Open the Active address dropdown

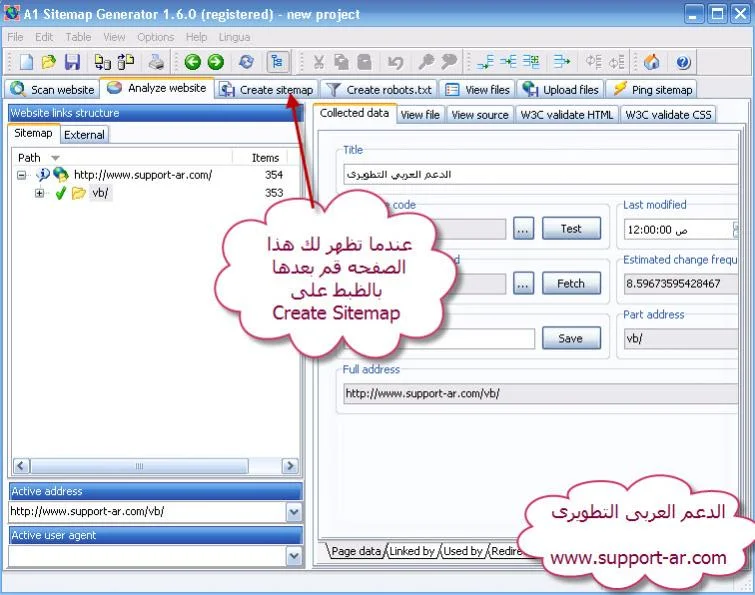293,512
